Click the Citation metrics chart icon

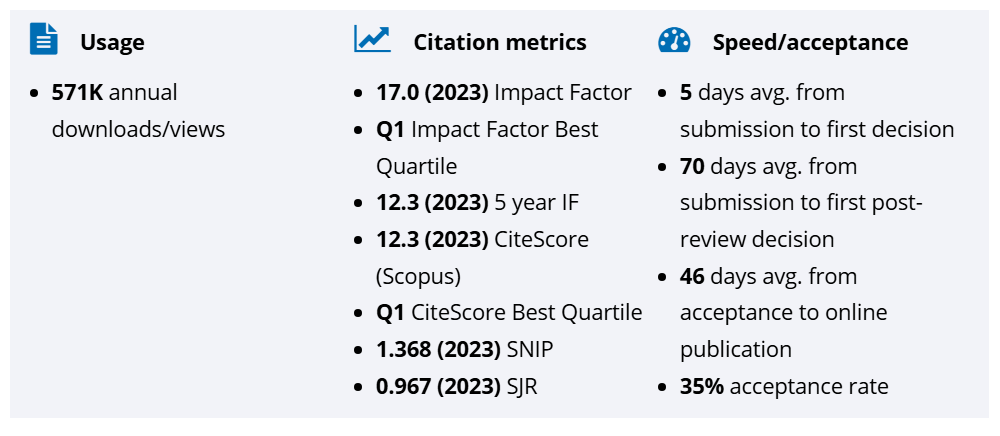click(372, 40)
